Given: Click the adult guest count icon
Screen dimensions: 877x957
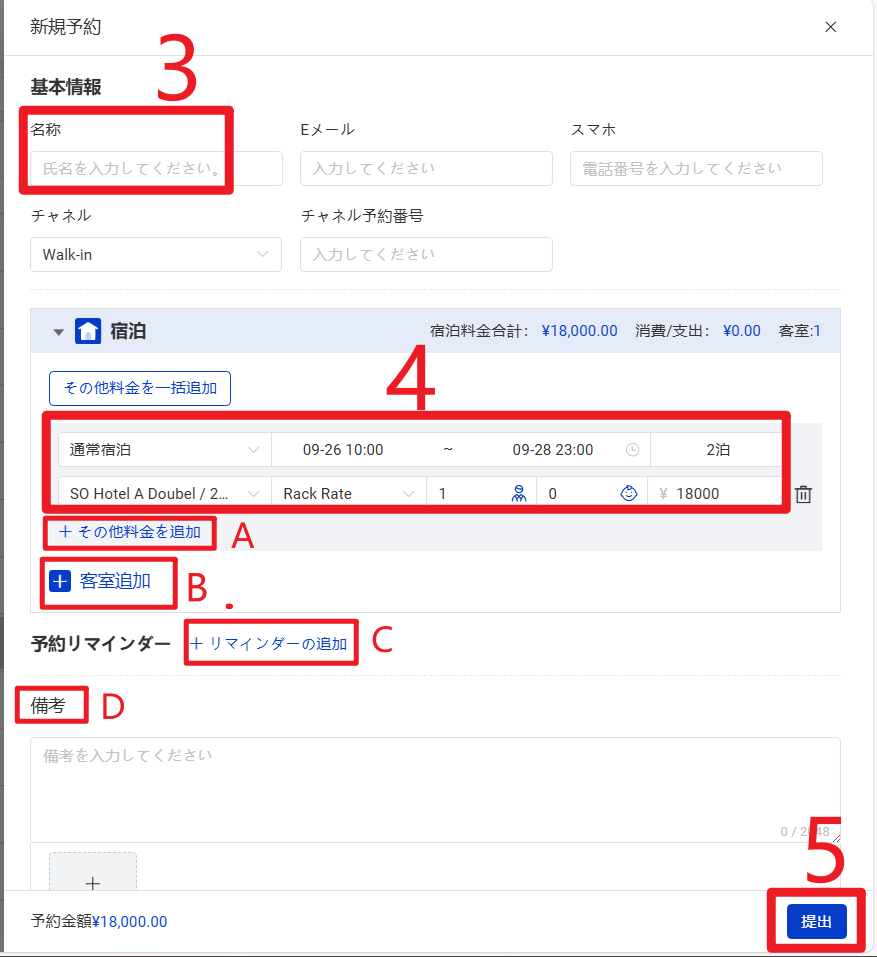Looking at the screenshot, I should [x=519, y=493].
